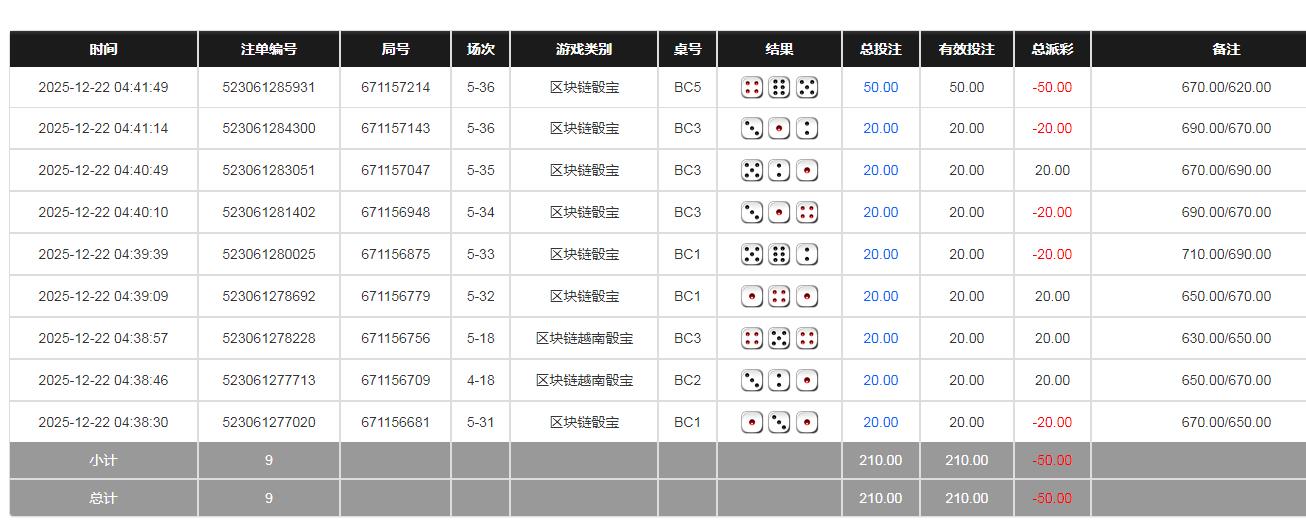1306x522 pixels.
Task: Select order number 523061283051 cell
Action: [268, 171]
